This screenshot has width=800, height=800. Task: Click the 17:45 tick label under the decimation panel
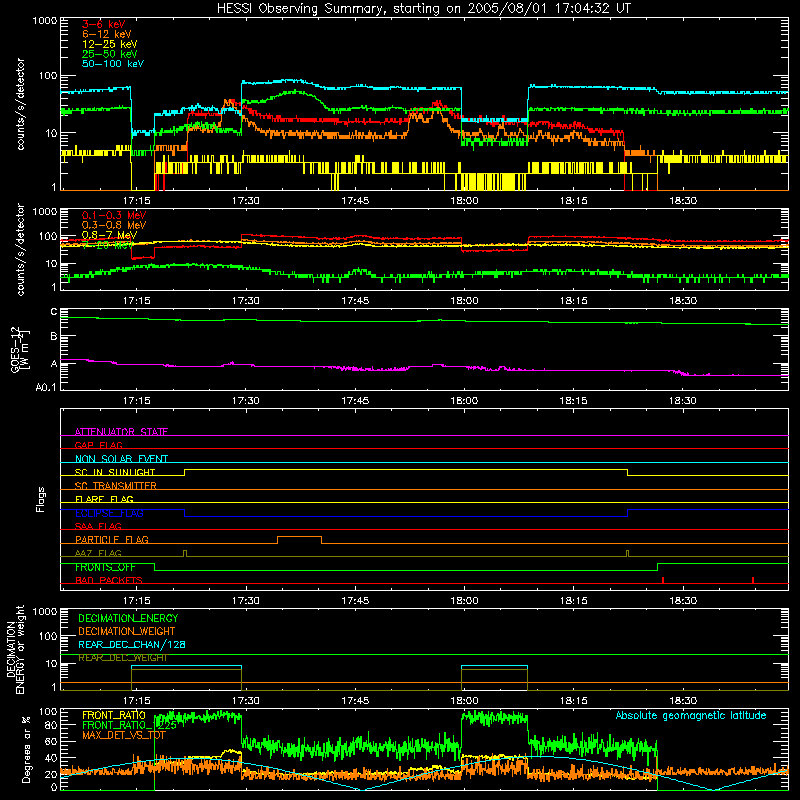tap(355, 701)
